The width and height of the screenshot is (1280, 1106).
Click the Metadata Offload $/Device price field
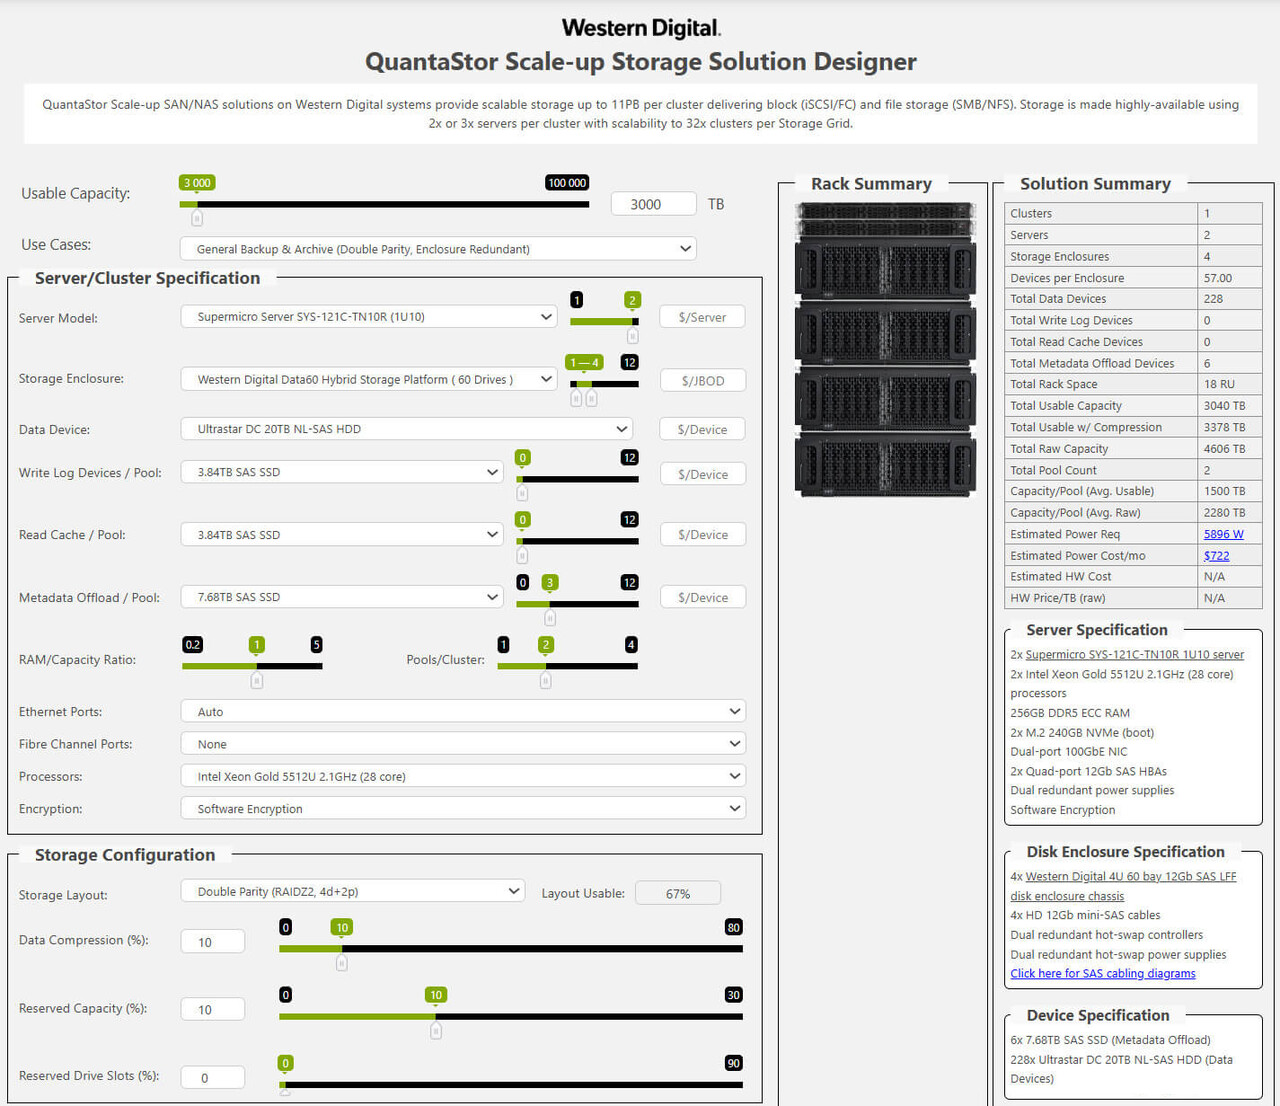click(702, 597)
